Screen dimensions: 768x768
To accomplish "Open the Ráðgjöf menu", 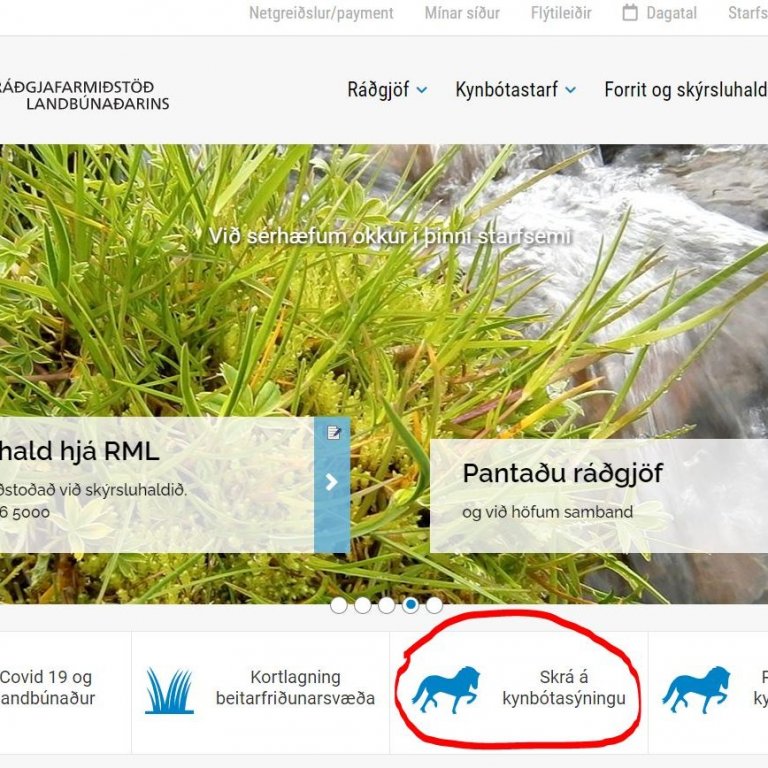I will point(378,90).
